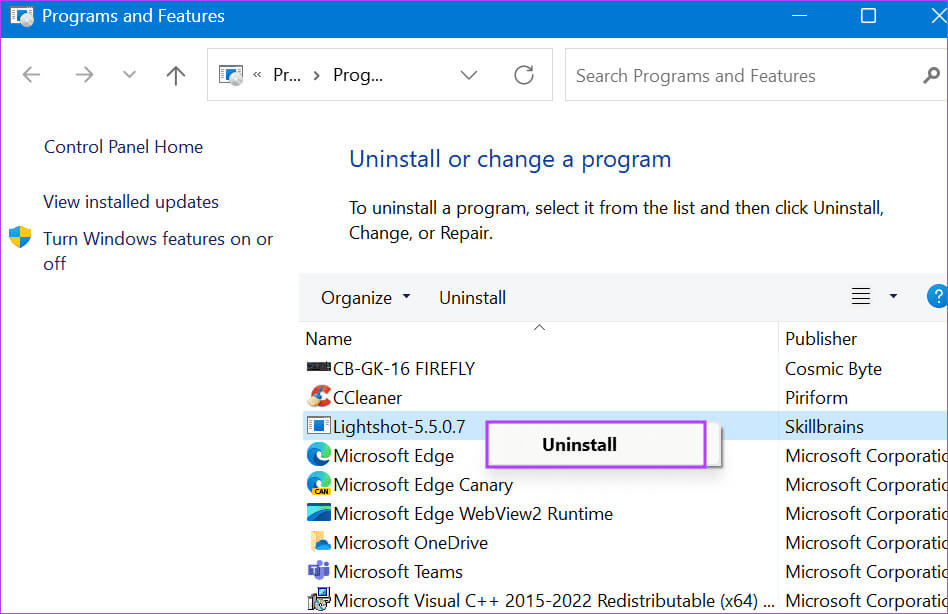This screenshot has height=614, width=948.
Task: Open Control Panel Home link
Action: 123,147
